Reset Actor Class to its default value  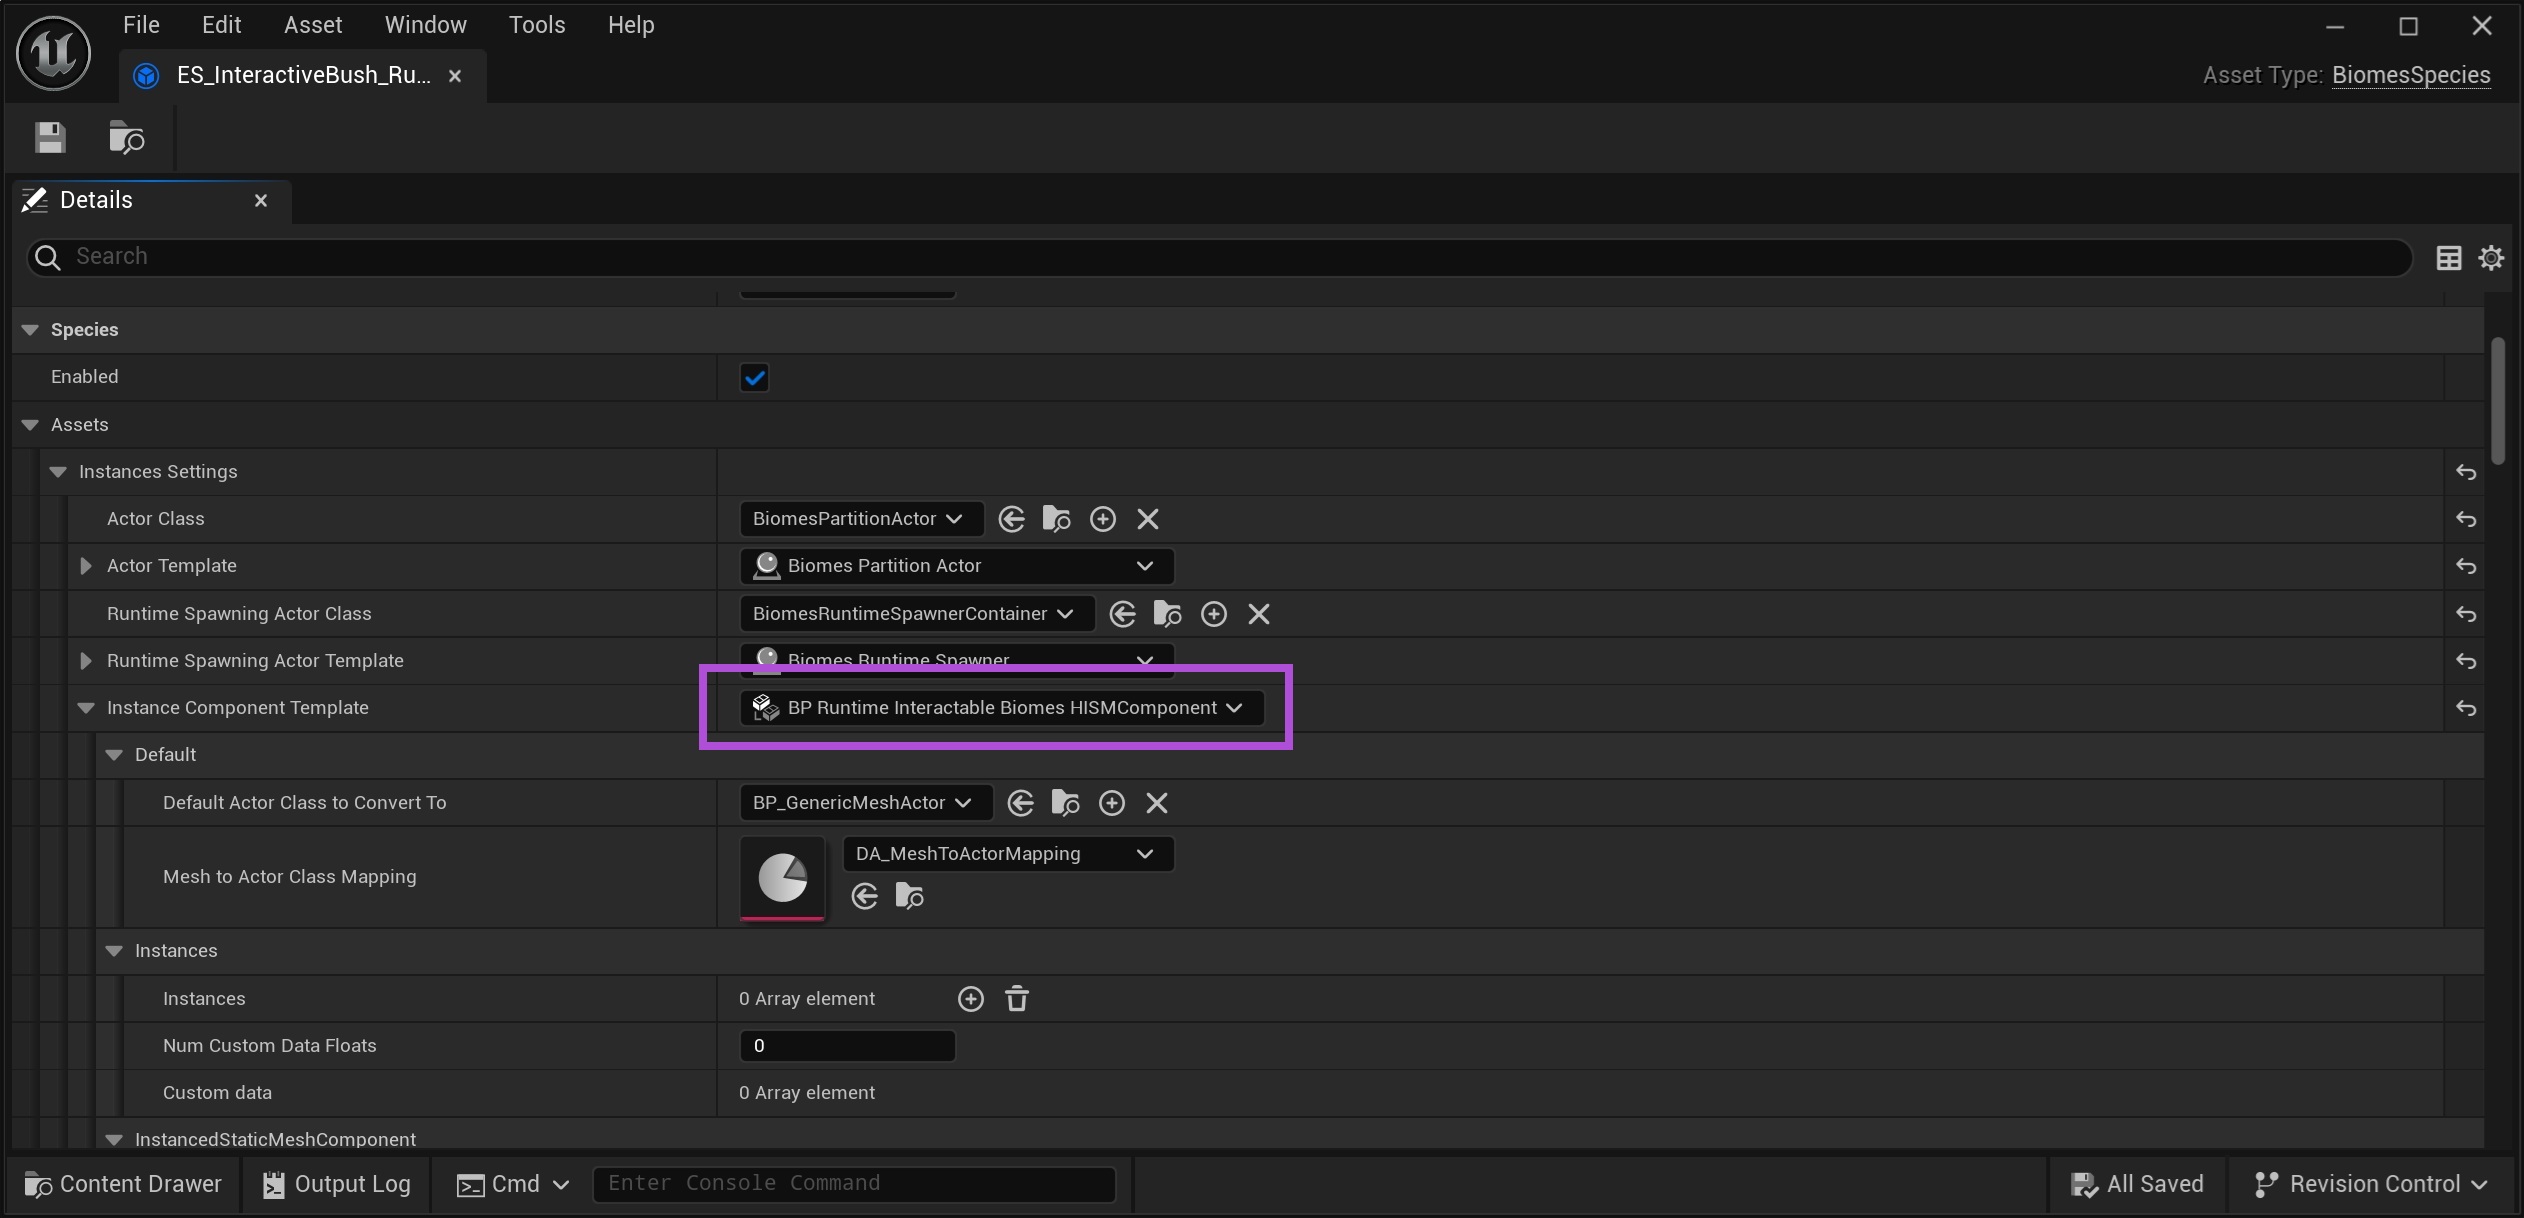click(2465, 519)
